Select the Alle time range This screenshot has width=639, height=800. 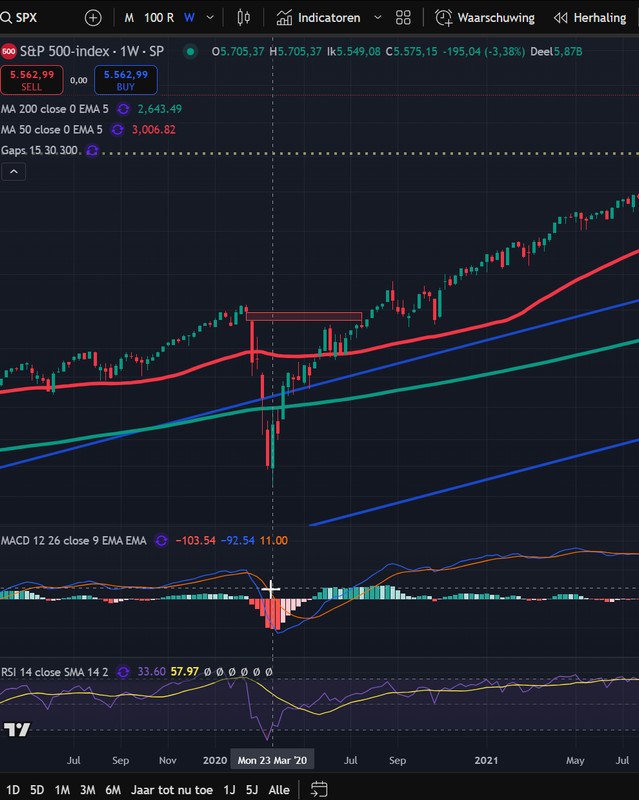click(279, 790)
